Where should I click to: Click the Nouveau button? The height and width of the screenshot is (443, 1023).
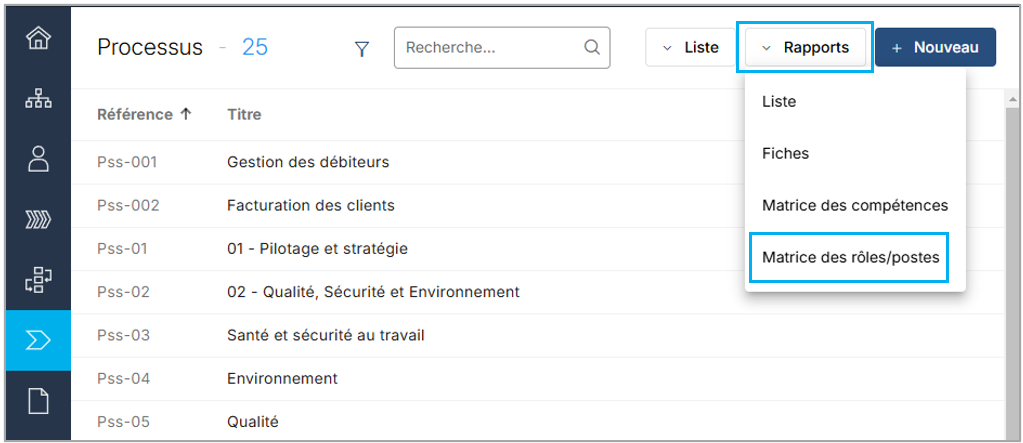tap(935, 47)
